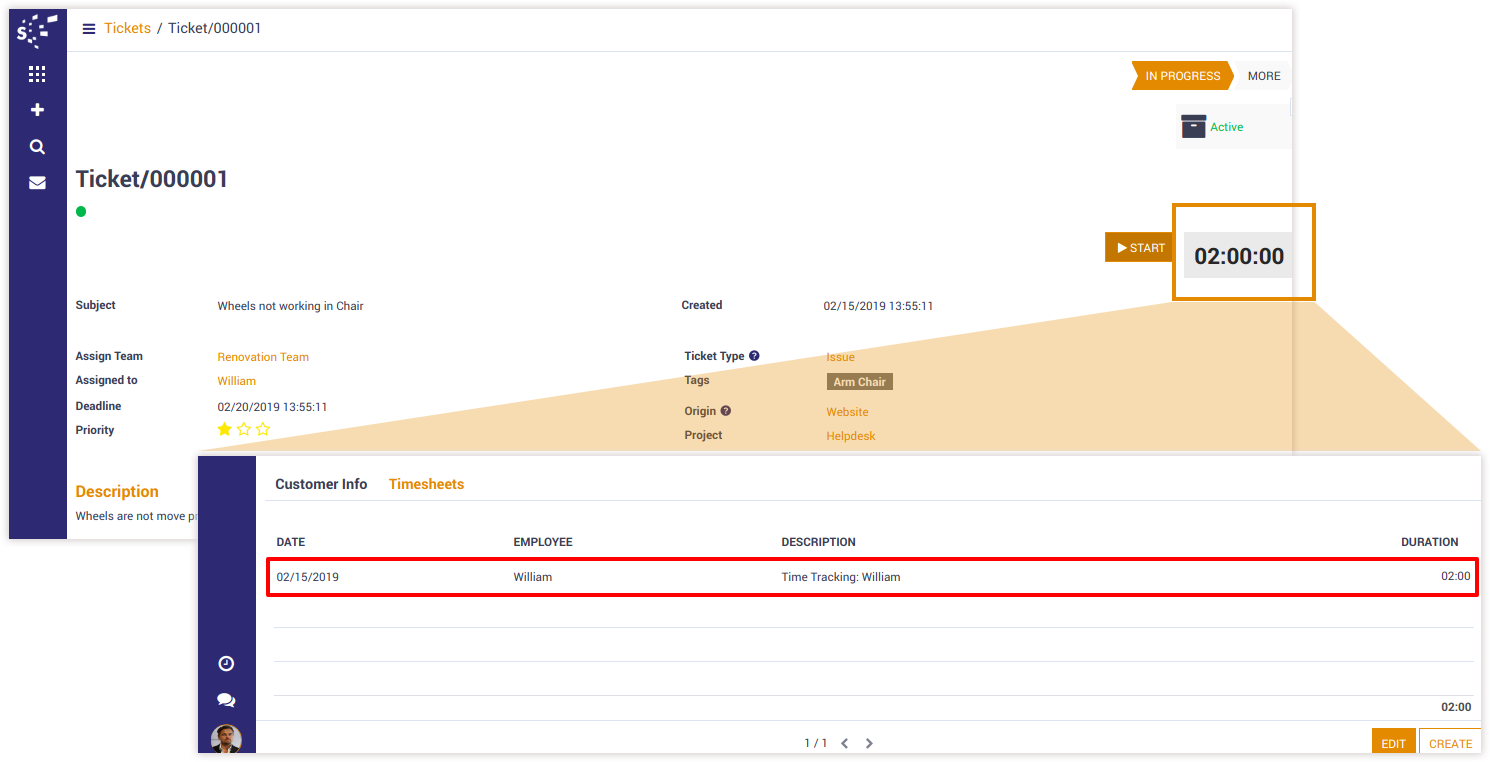Screen dimensions: 1490x762
Task: Open the chat bubbles icon in sidebar
Action: (226, 700)
